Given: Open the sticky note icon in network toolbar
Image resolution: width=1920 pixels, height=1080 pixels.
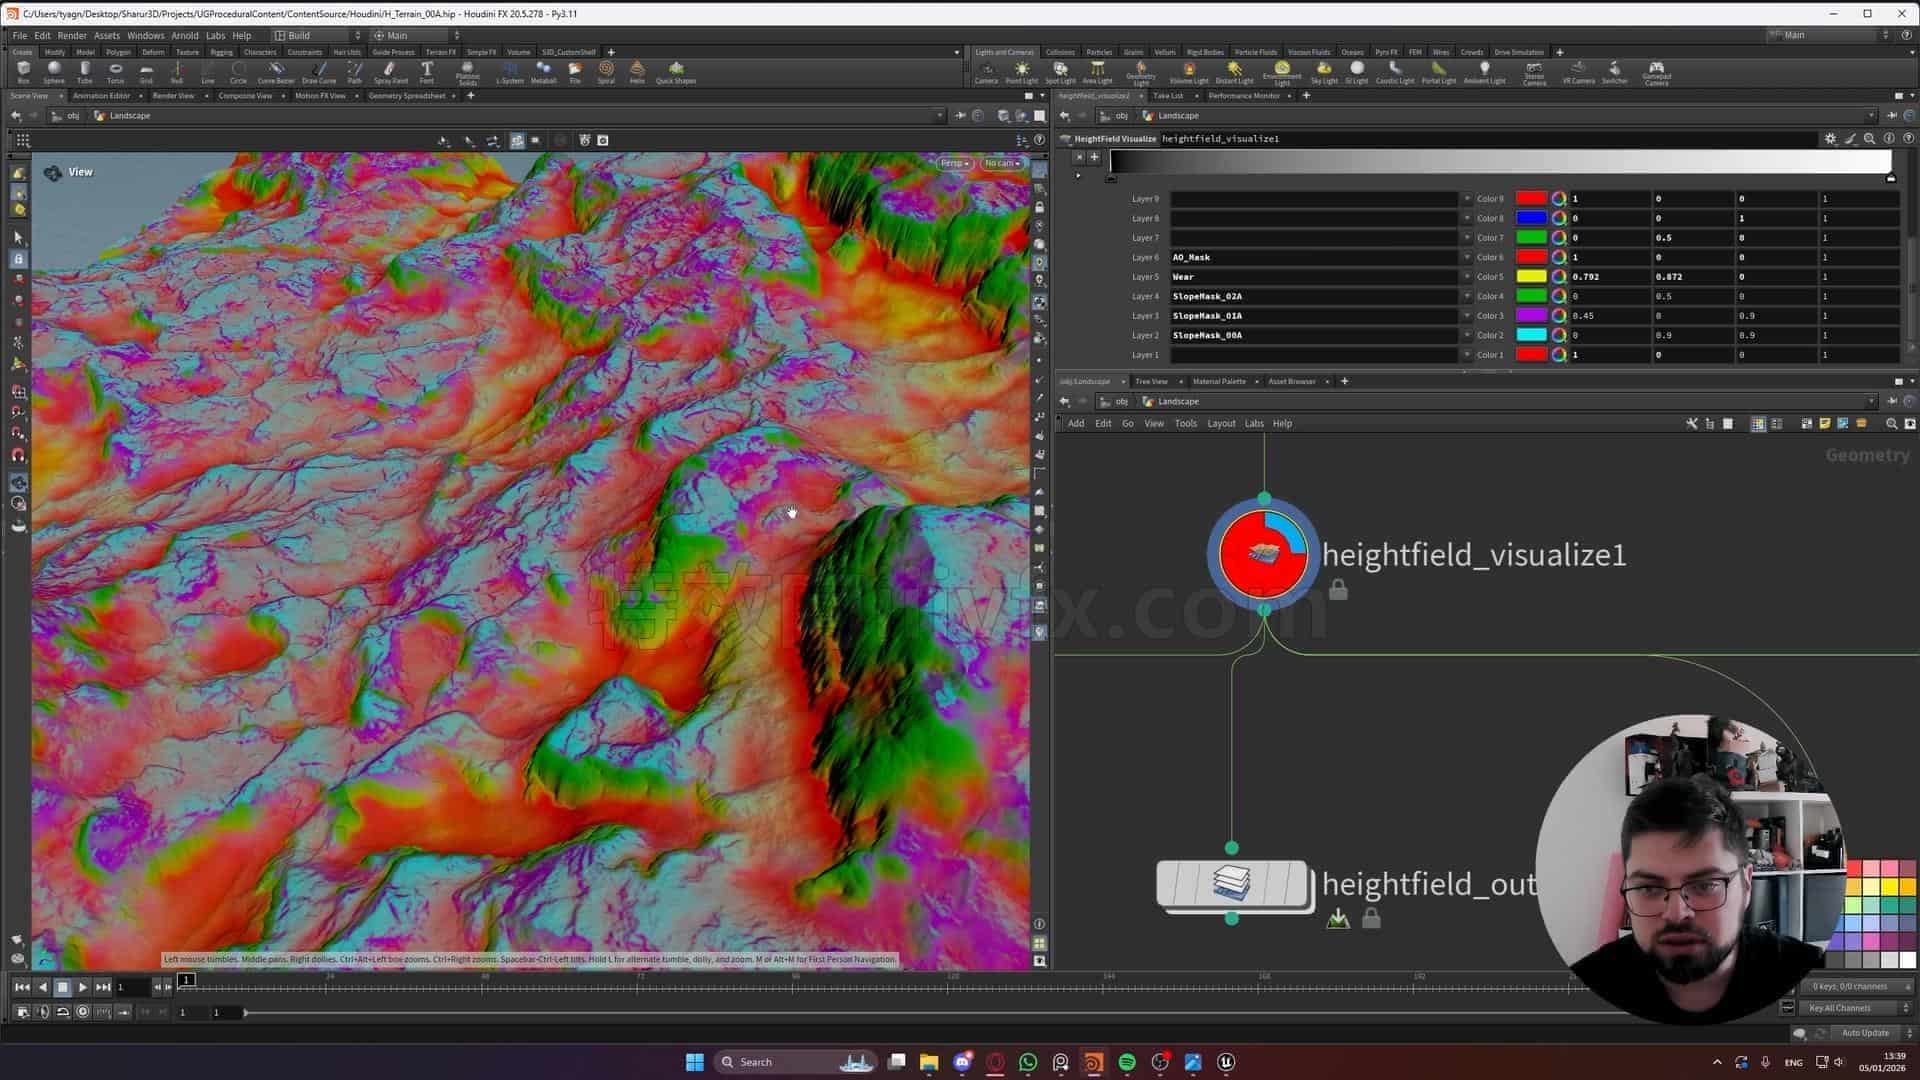Looking at the screenshot, I should pyautogui.click(x=1824, y=424).
